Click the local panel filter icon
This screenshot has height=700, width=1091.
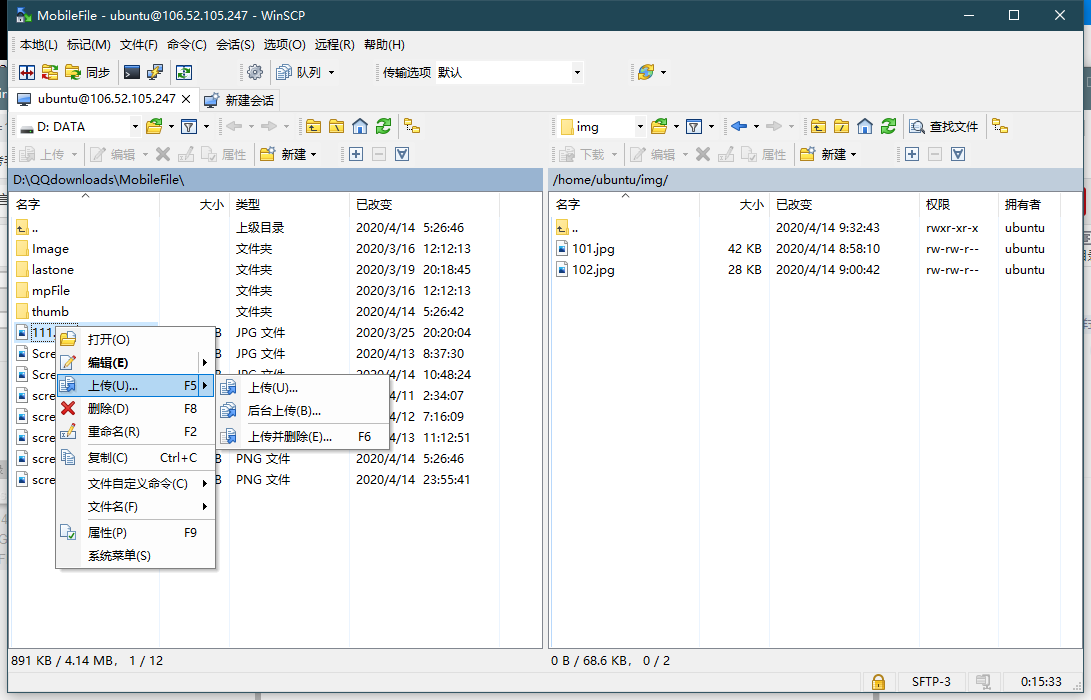pyautogui.click(x=189, y=127)
